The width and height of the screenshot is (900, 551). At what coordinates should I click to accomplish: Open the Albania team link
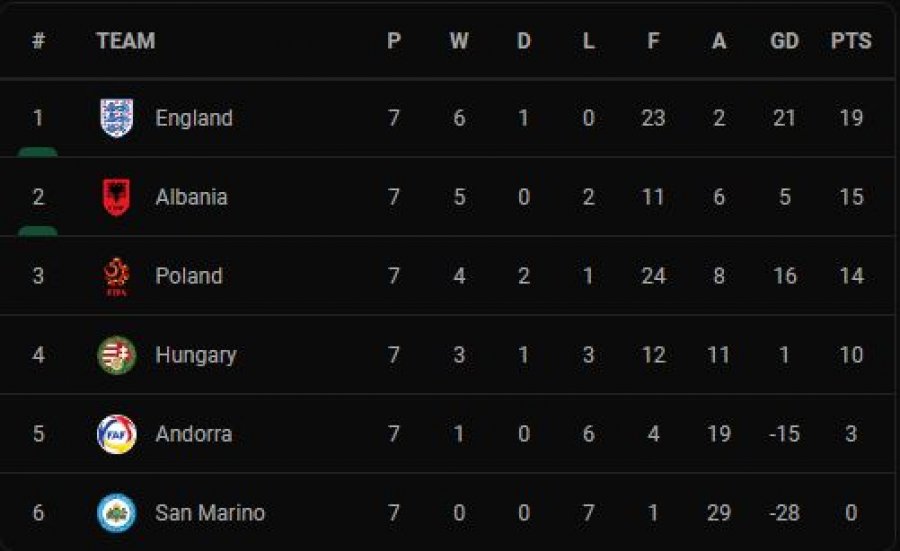[191, 197]
